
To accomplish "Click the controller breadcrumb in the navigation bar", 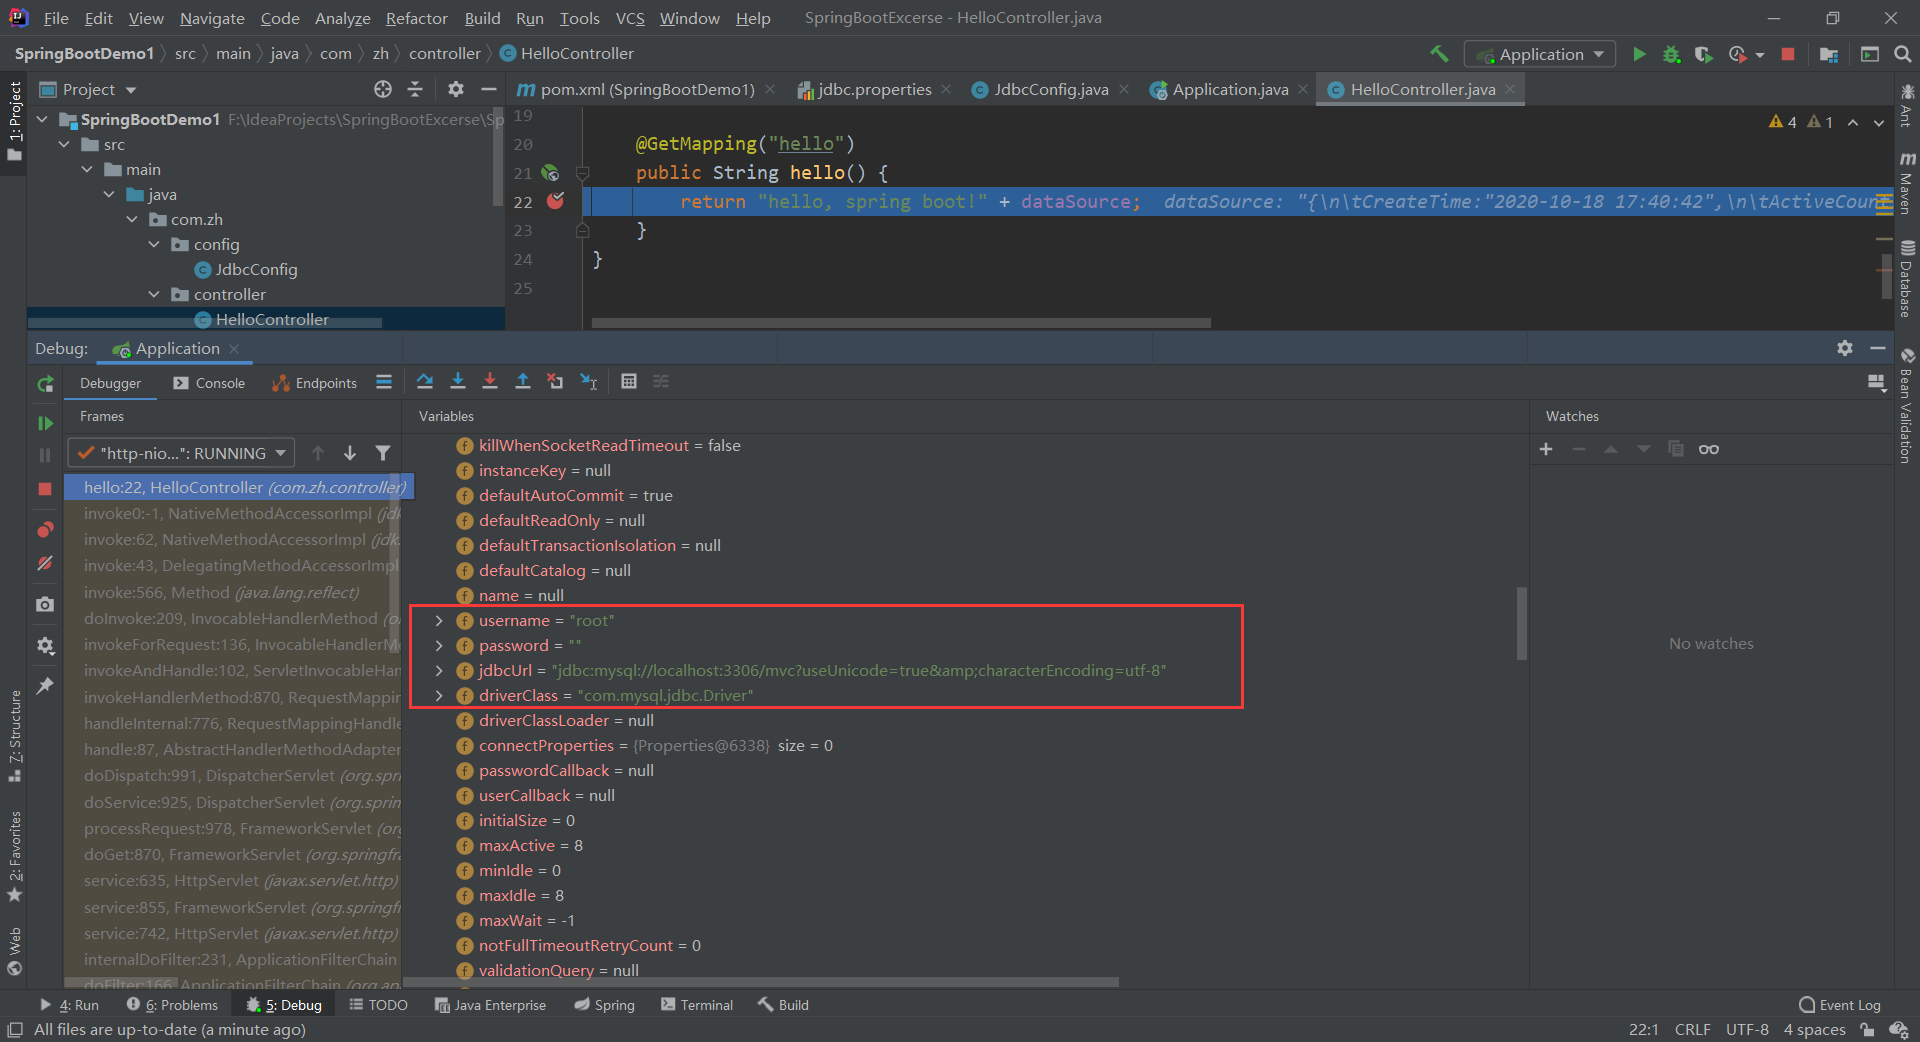I will (x=444, y=53).
